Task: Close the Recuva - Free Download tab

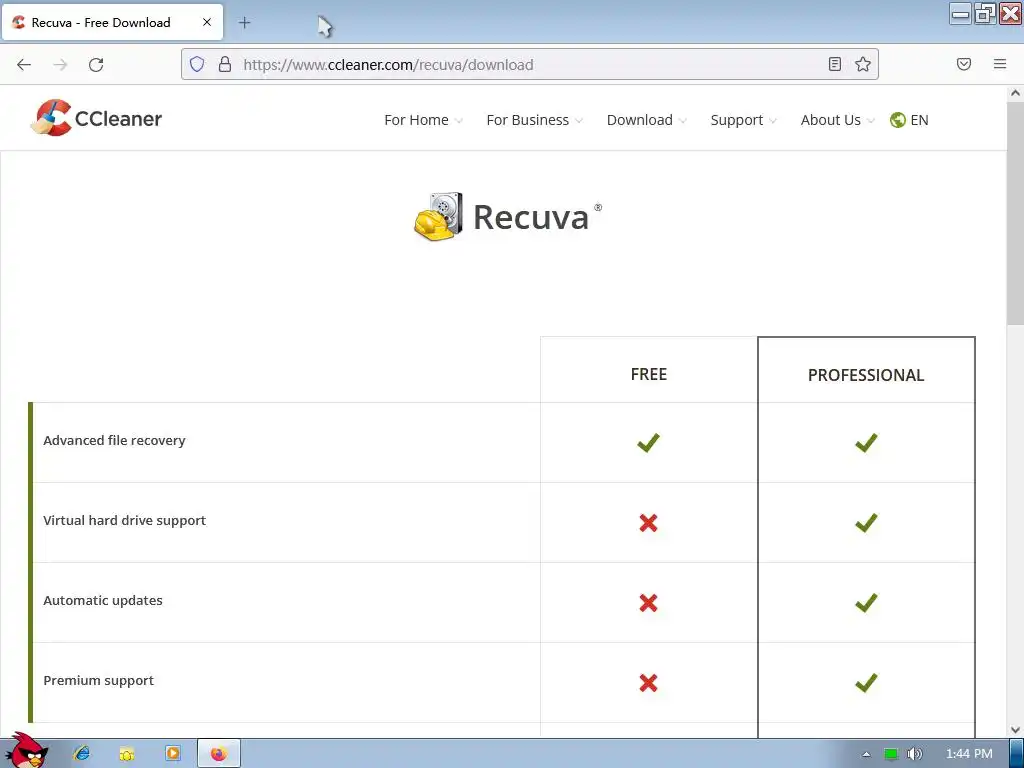Action: tap(207, 22)
